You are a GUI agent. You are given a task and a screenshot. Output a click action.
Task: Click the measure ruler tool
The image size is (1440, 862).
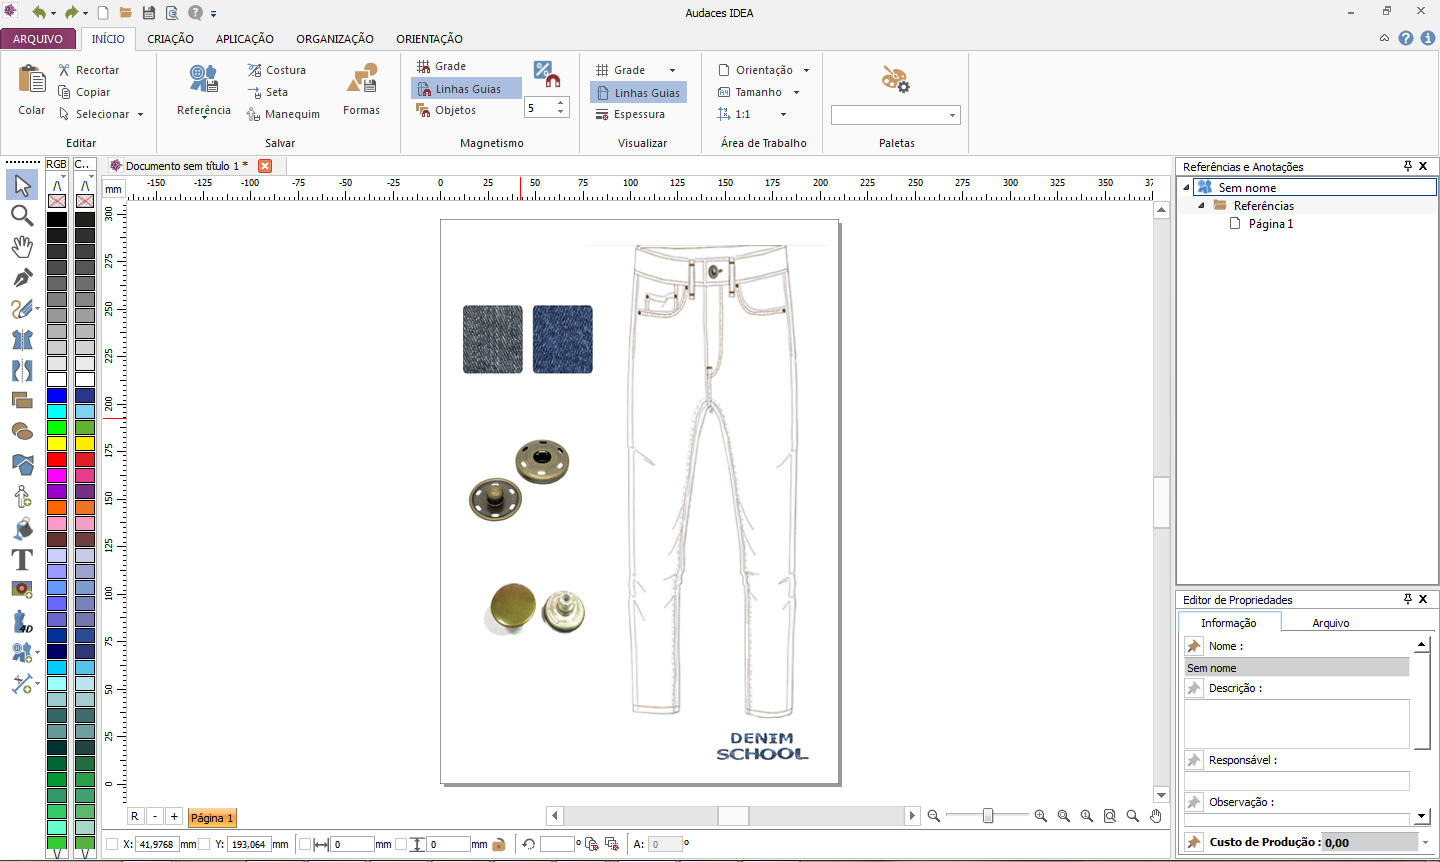pos(22,684)
